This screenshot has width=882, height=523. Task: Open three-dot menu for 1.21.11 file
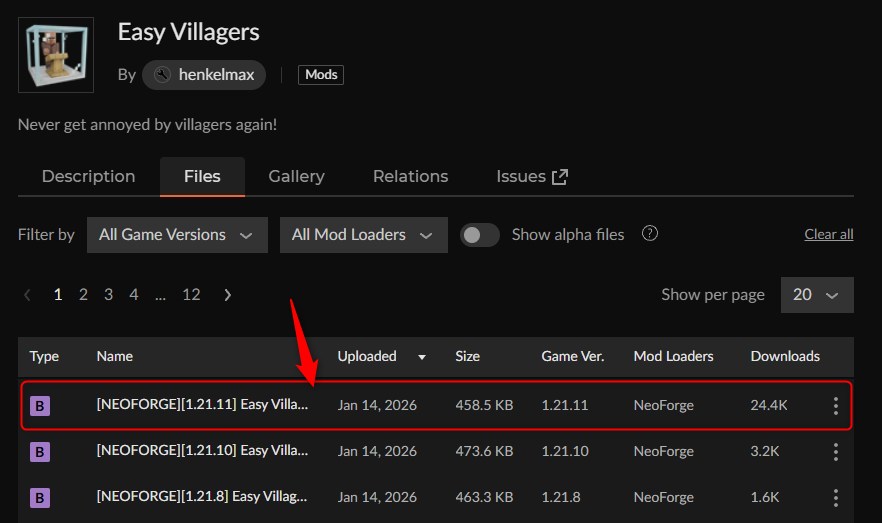pos(836,405)
